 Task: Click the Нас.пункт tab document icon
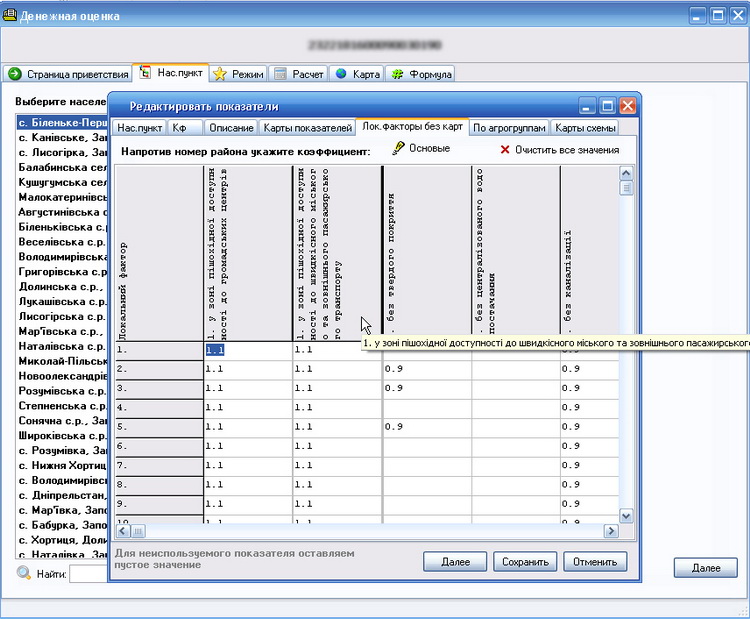coord(145,72)
